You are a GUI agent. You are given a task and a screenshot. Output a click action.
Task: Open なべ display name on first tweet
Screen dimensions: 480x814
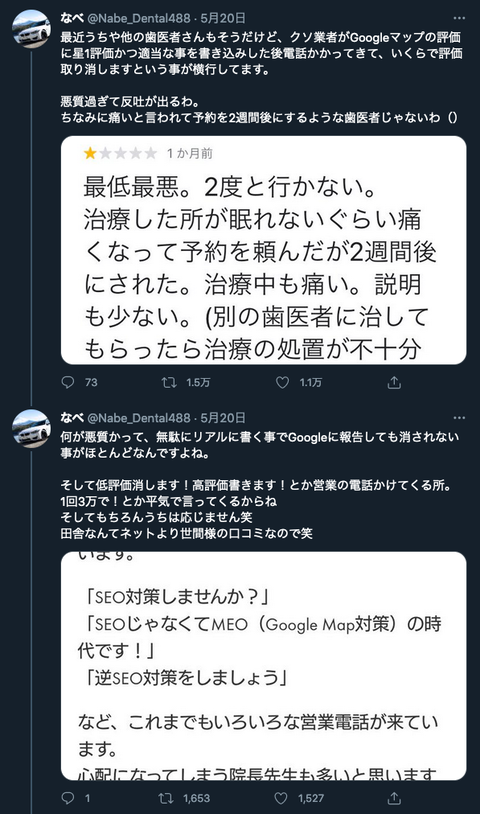[x=72, y=18]
